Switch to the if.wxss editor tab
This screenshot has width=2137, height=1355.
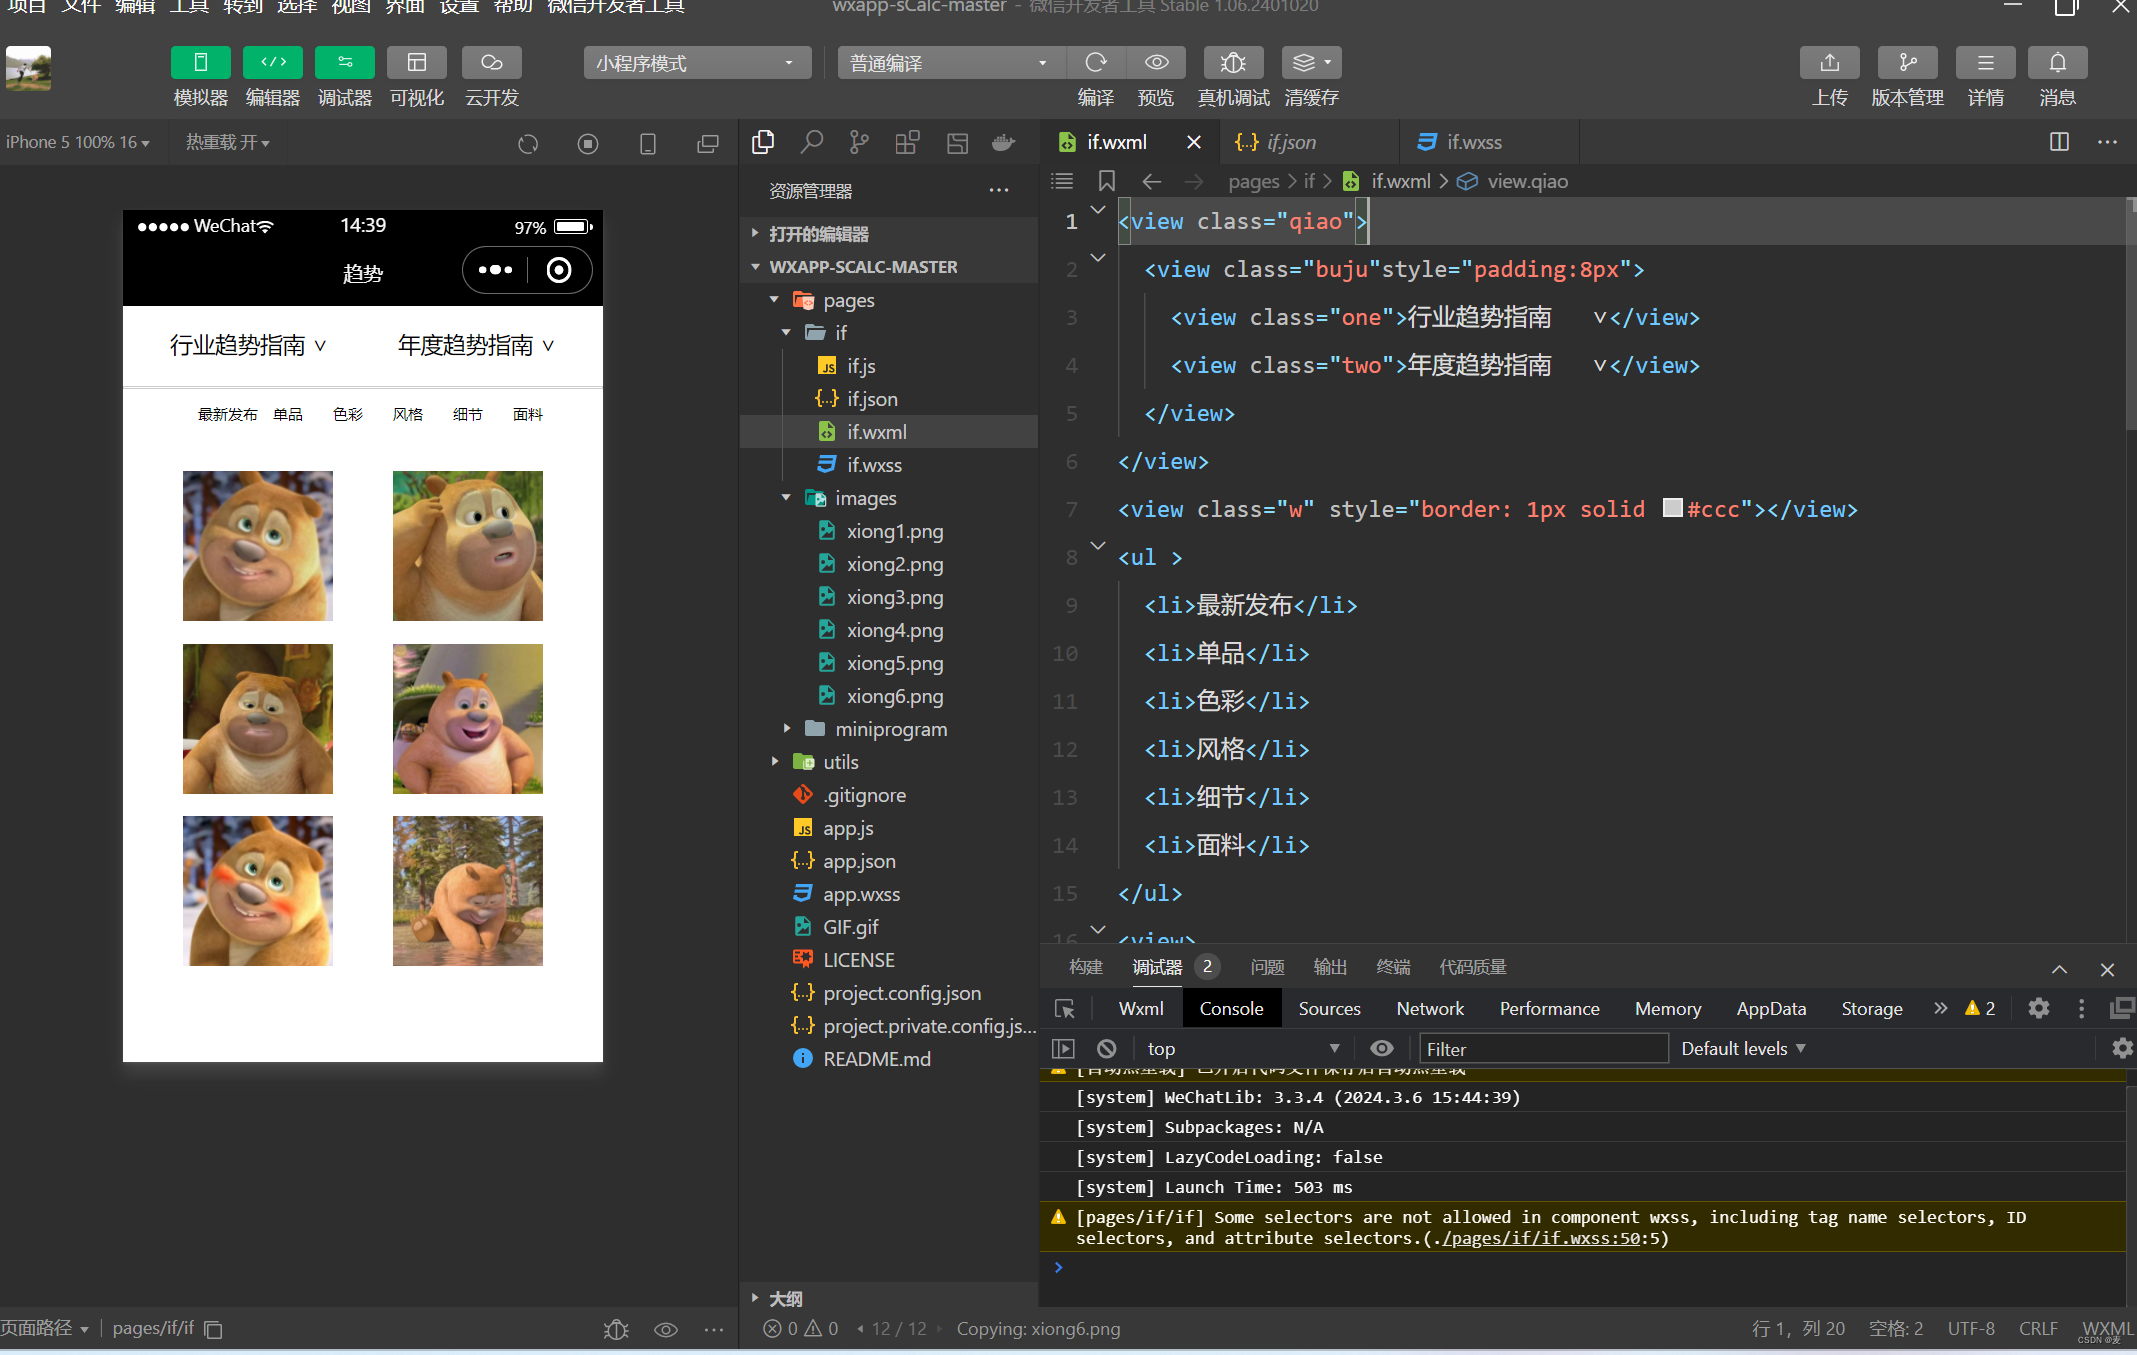coord(1475,142)
